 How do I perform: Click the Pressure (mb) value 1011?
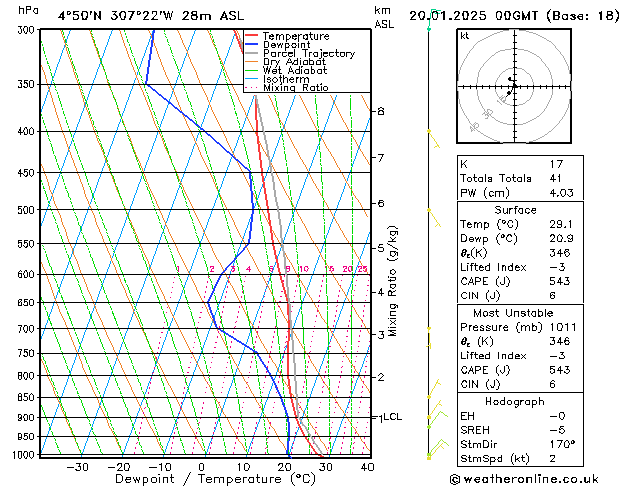click(x=563, y=327)
